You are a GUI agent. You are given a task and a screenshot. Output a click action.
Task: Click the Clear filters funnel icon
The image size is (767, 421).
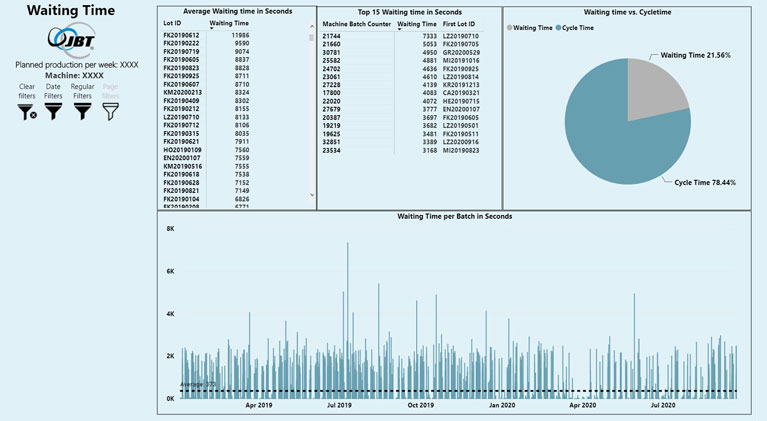pos(27,112)
